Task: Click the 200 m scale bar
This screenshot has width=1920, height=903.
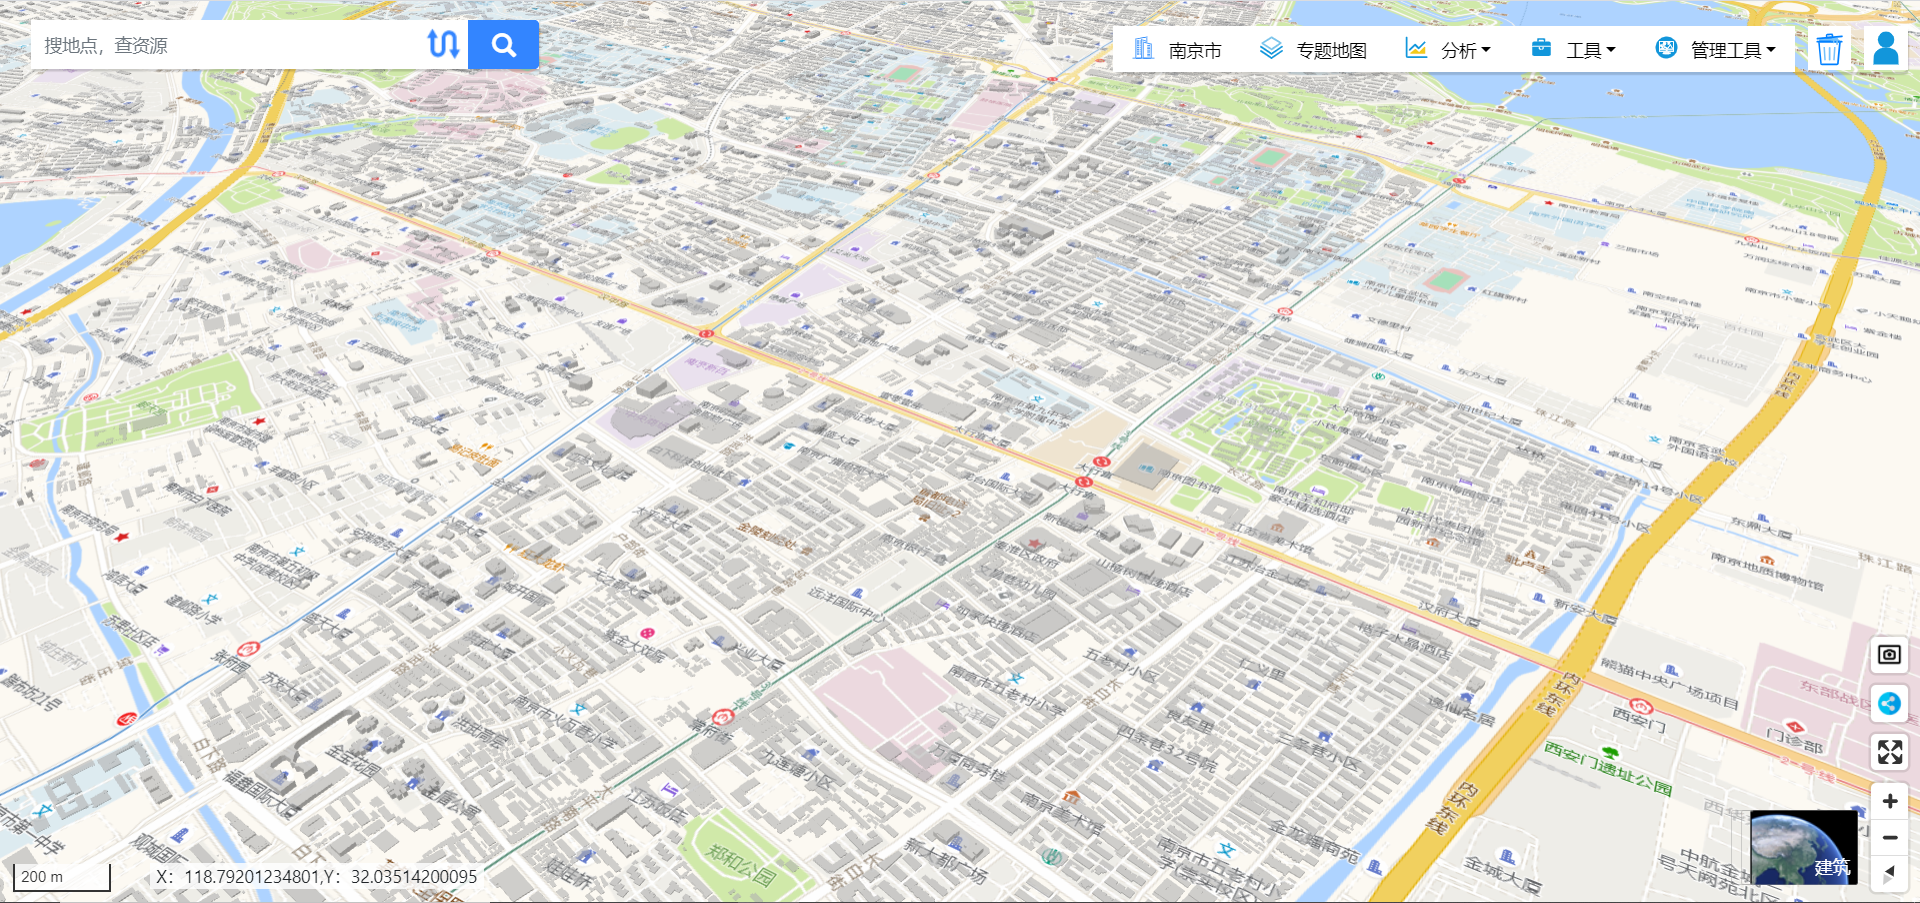Action: click(x=62, y=876)
